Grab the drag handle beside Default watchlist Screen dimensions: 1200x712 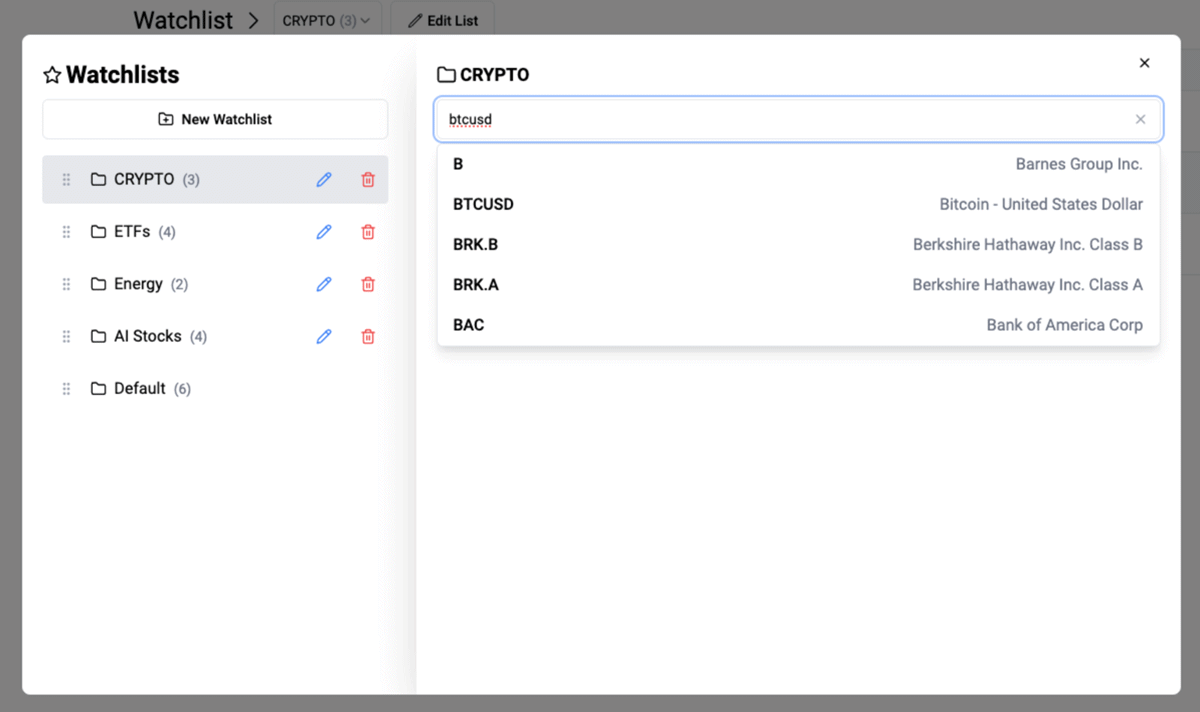[67, 388]
